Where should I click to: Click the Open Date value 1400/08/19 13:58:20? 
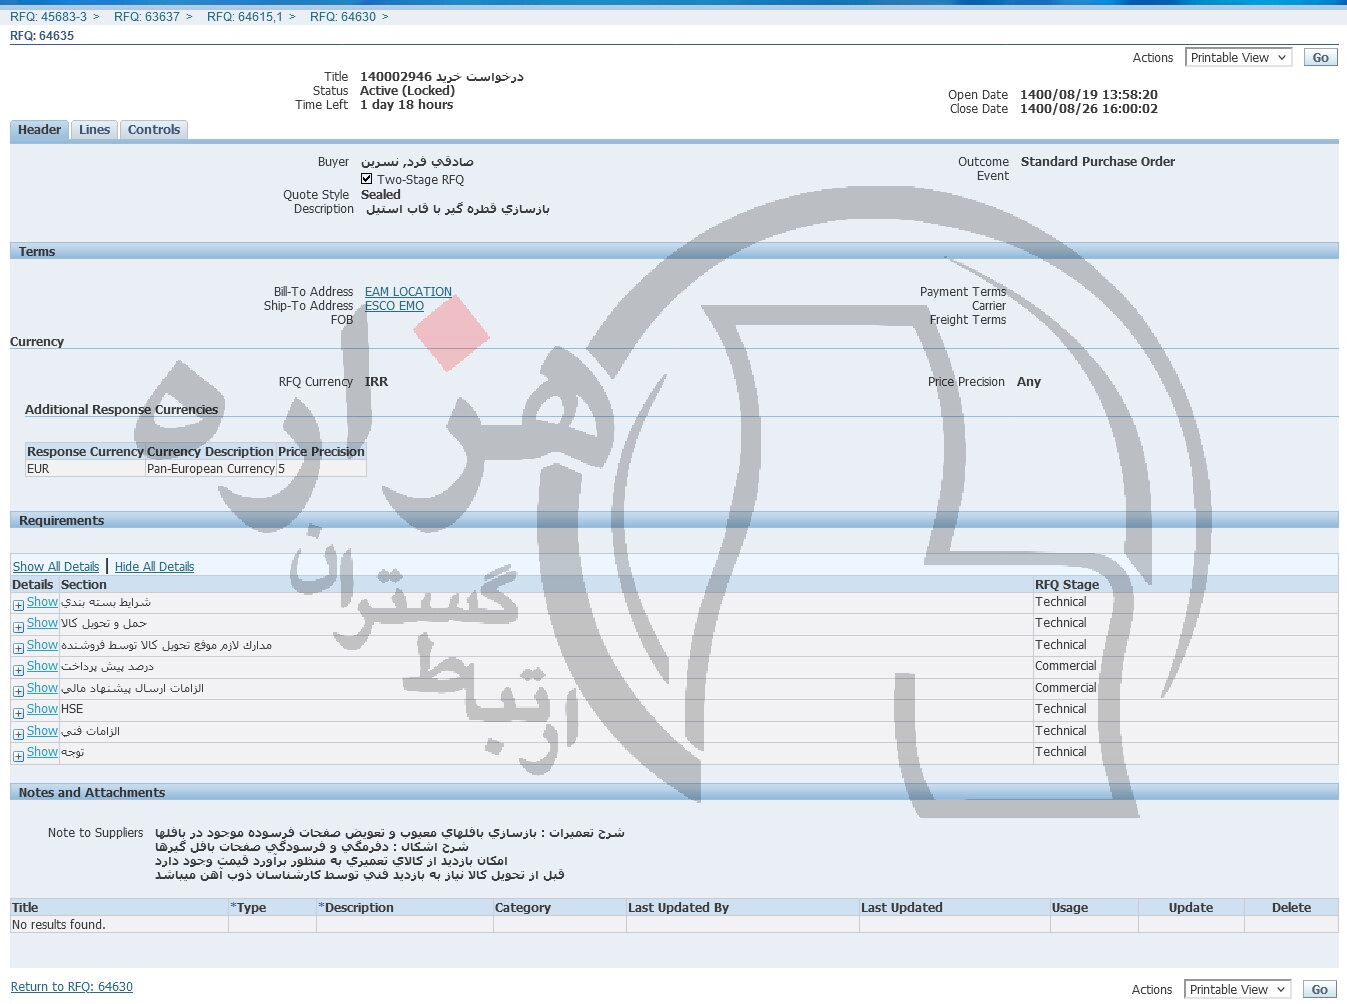tap(1089, 95)
